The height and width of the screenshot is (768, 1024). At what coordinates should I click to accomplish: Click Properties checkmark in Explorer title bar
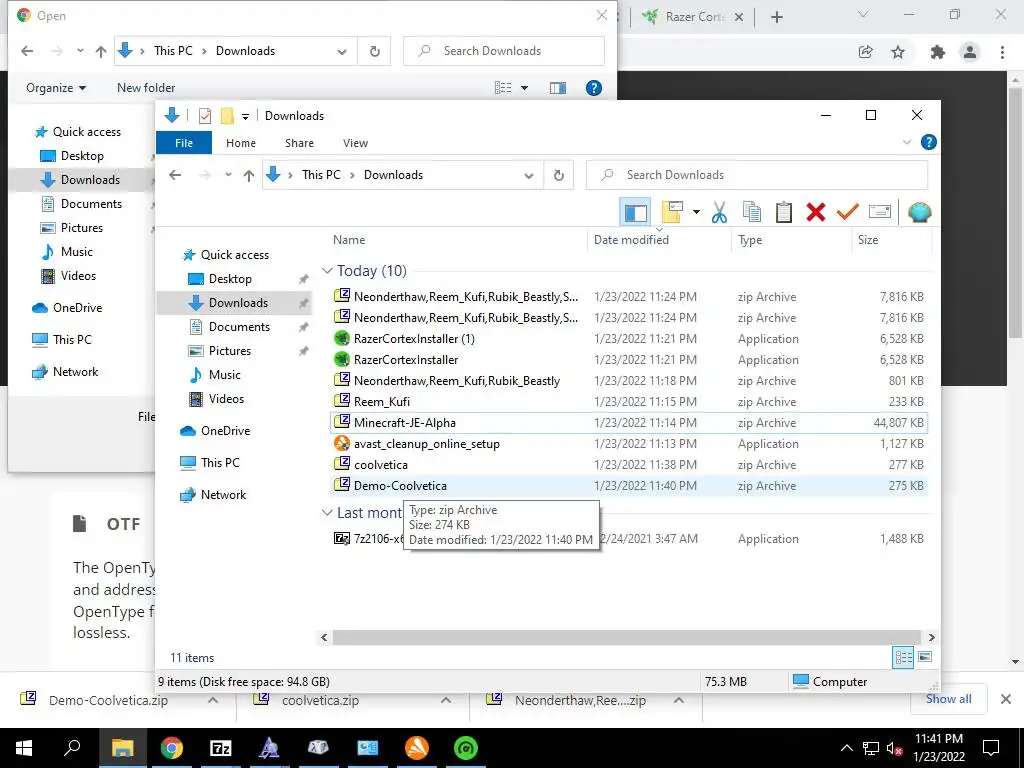(204, 116)
